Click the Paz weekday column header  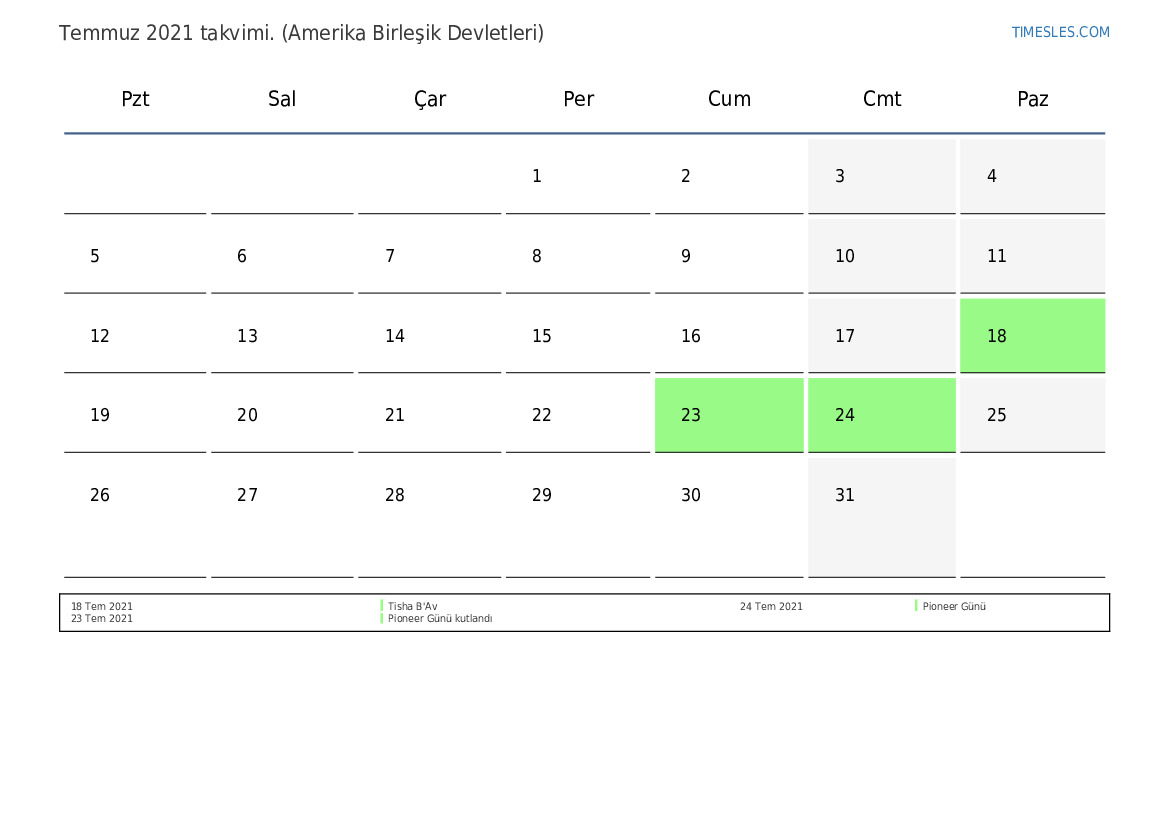[x=1032, y=99]
